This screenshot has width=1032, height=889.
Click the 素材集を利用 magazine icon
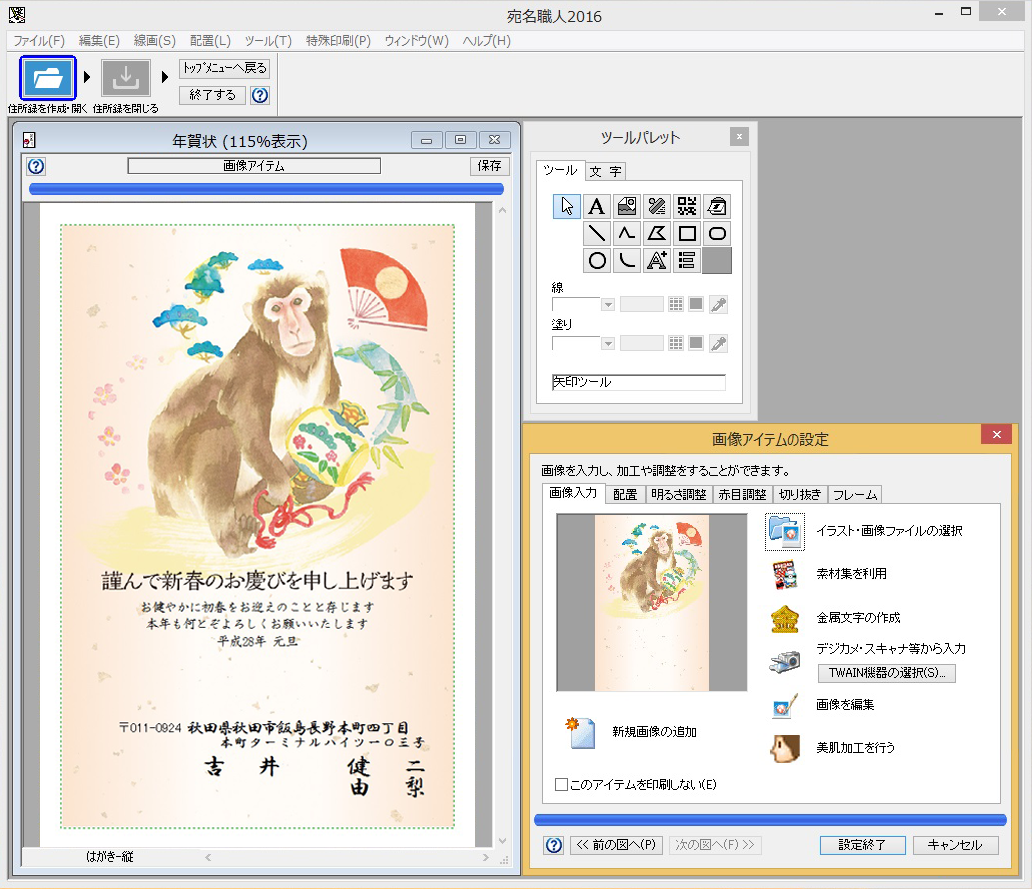785,574
